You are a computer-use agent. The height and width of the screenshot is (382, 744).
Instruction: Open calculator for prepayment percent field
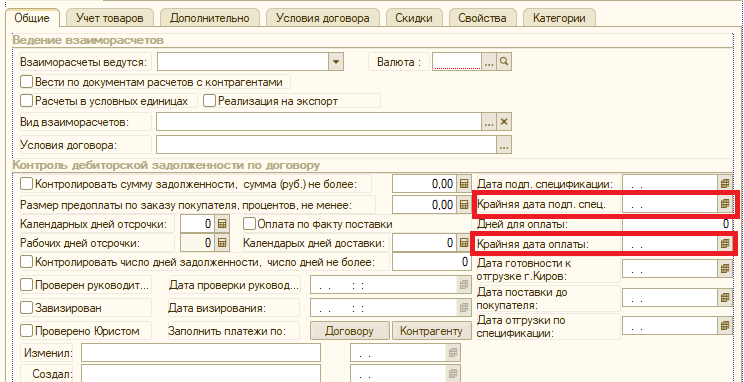464,205
